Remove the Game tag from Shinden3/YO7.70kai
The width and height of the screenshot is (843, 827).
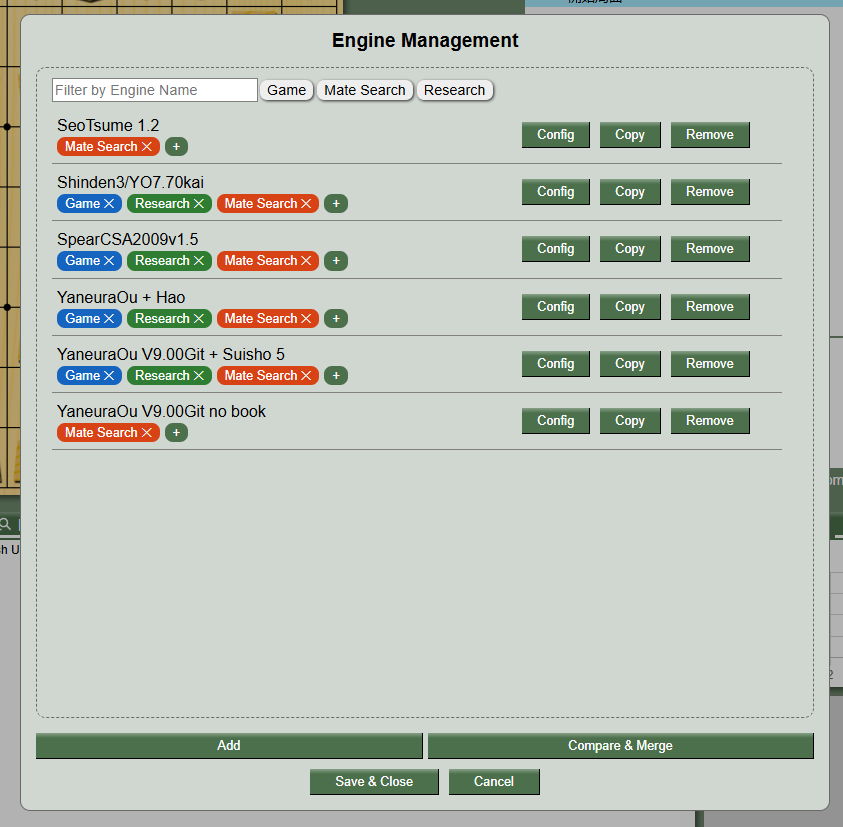coord(110,203)
